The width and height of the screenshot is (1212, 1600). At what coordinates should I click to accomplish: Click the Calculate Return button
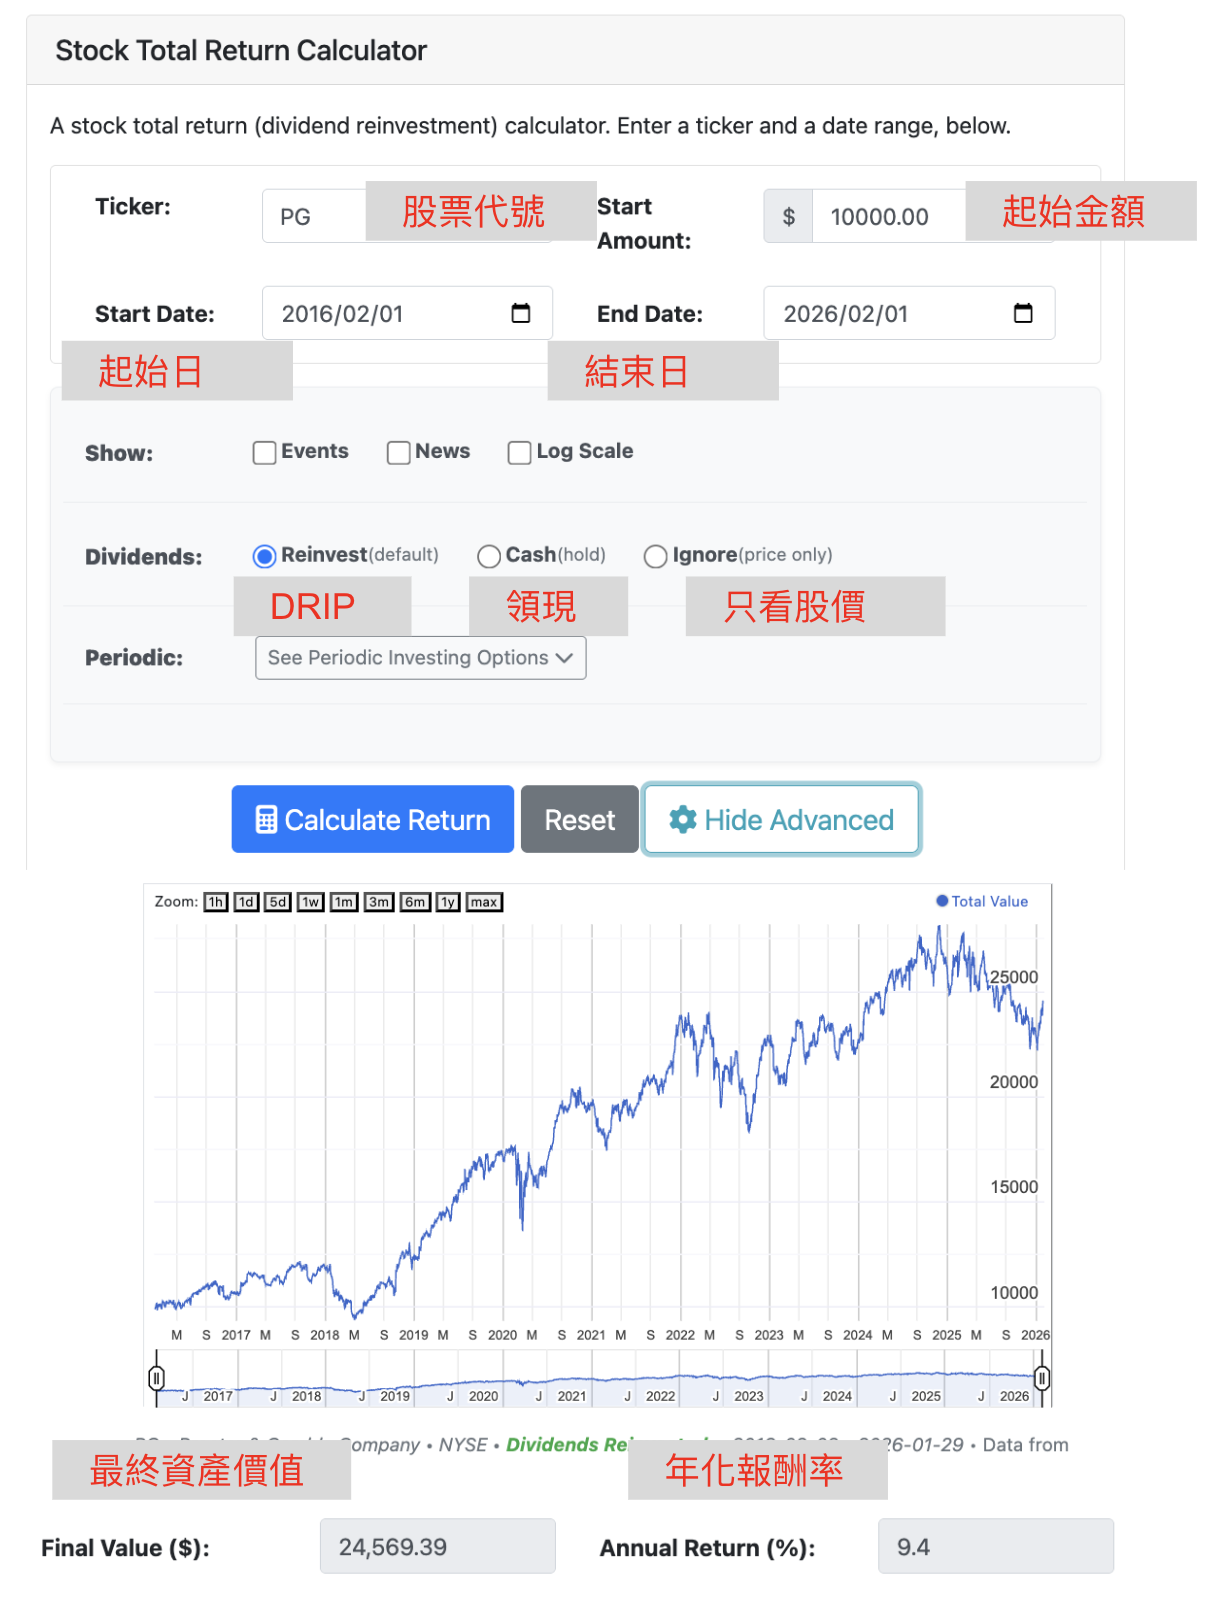point(373,820)
